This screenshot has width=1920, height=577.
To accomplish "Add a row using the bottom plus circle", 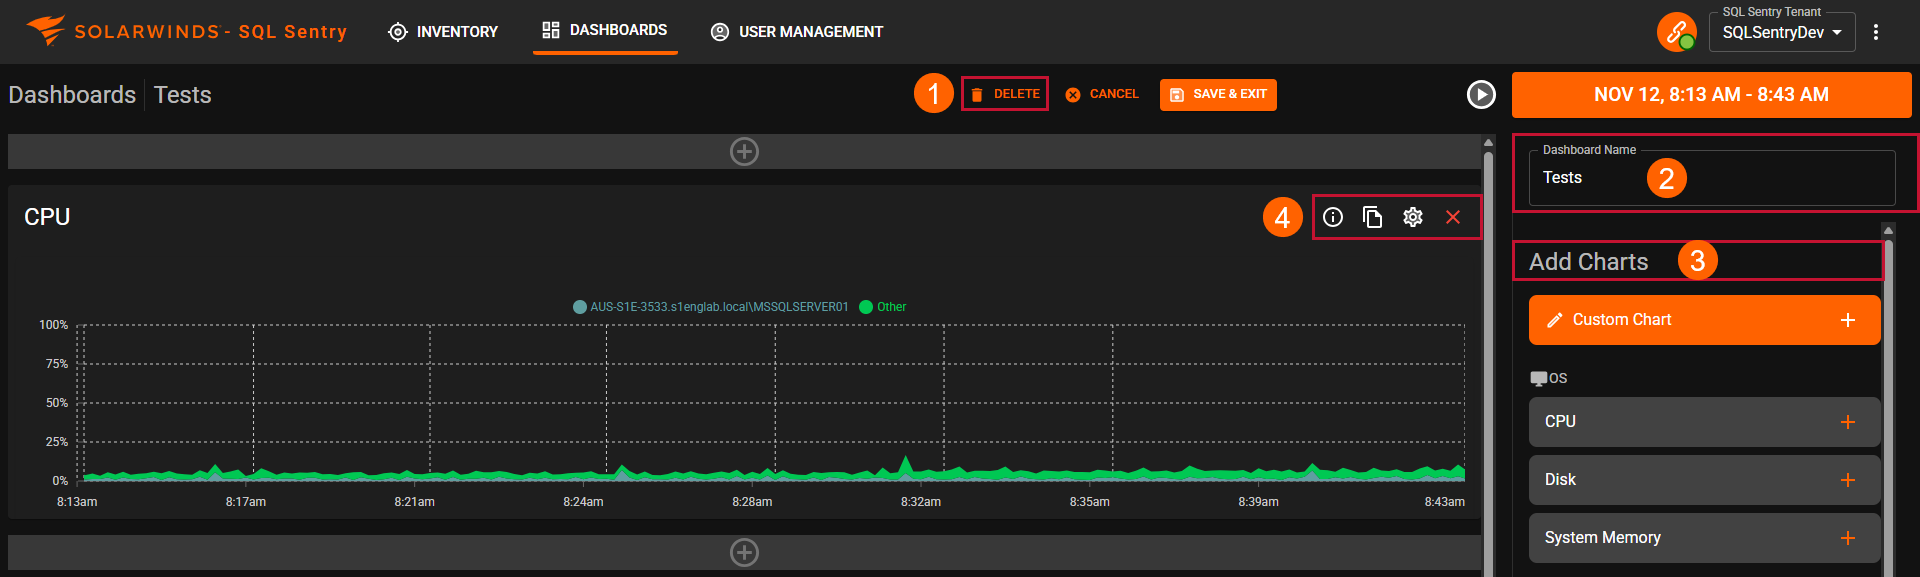I will click(744, 552).
